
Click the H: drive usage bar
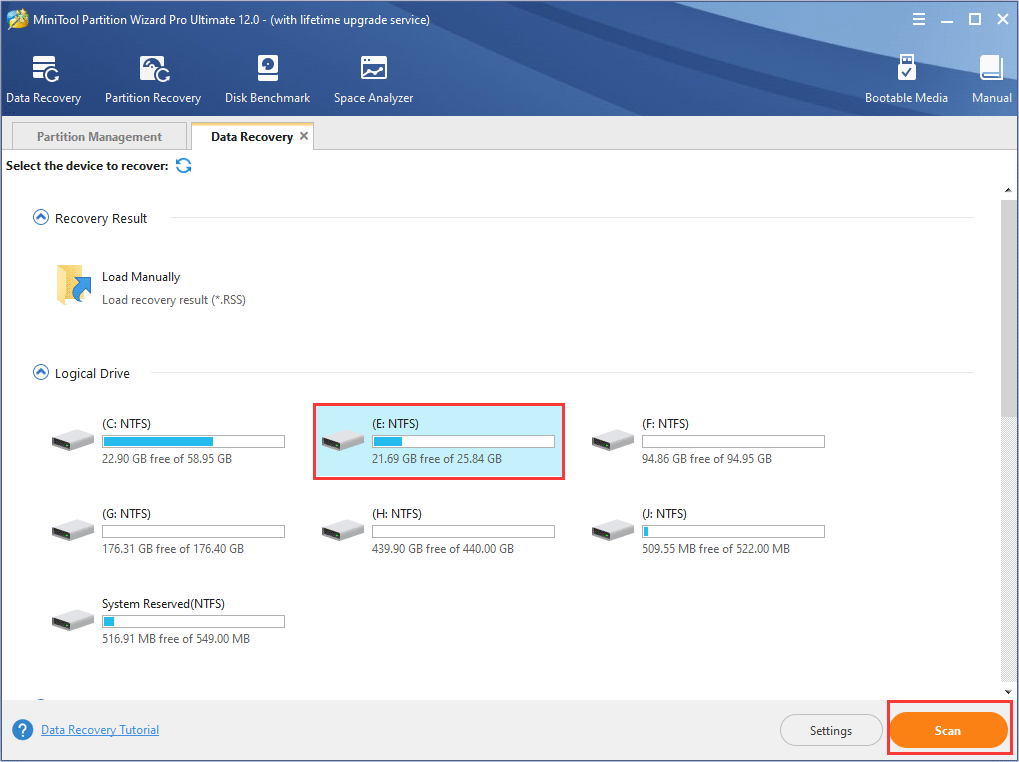point(463,531)
